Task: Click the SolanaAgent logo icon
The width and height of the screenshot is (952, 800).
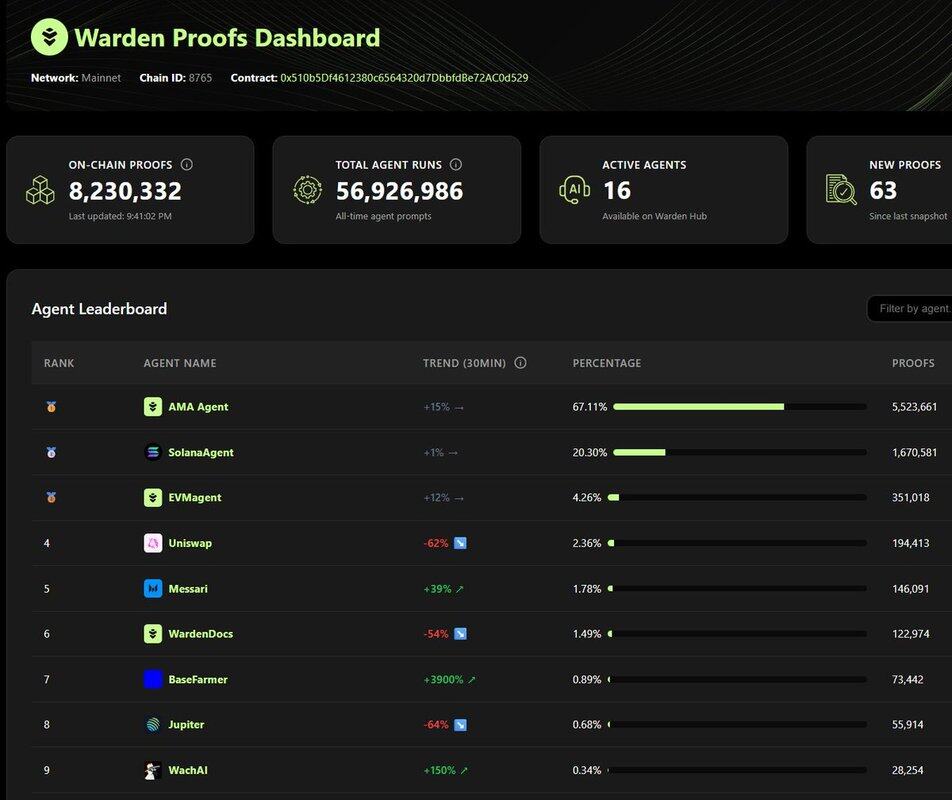Action: coord(152,452)
